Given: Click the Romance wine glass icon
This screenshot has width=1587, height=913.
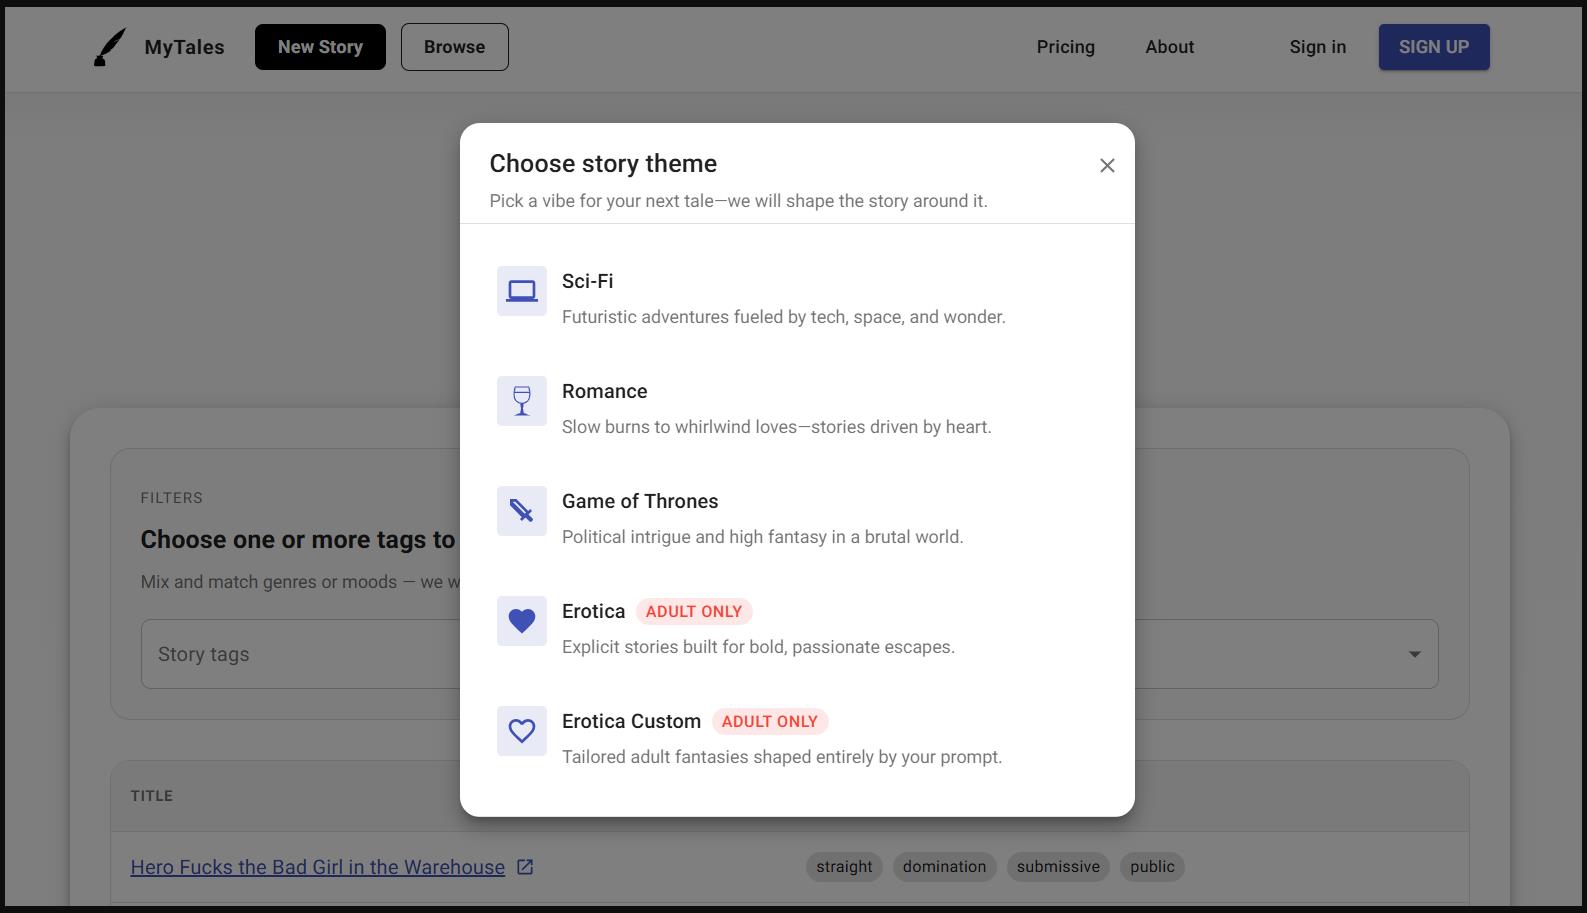Looking at the screenshot, I should (522, 401).
